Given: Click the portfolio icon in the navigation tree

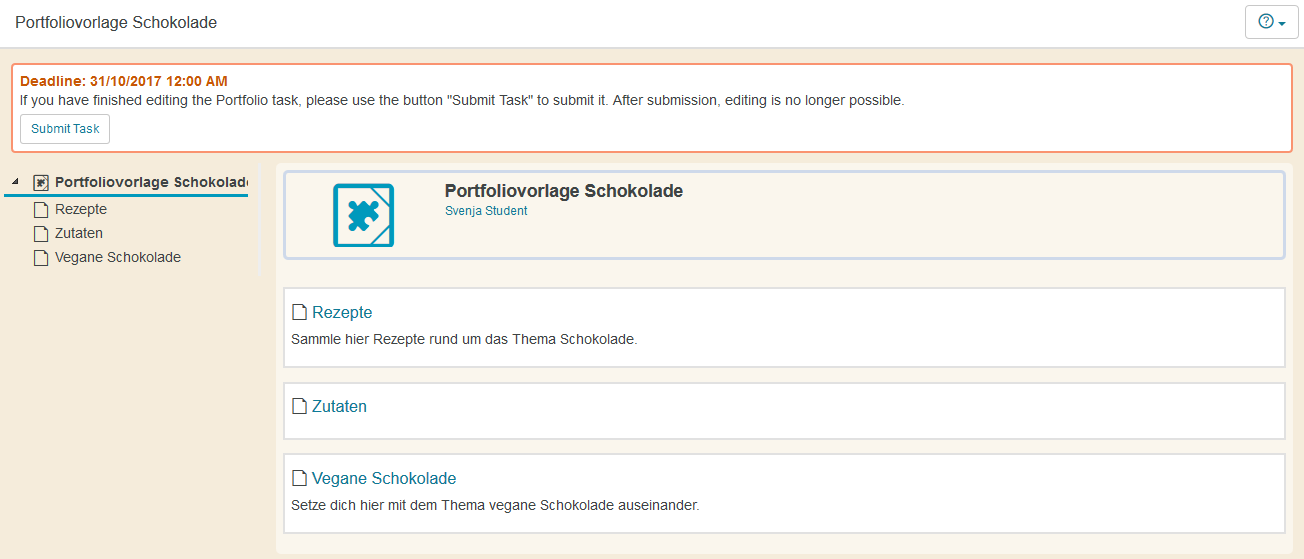Looking at the screenshot, I should pyautogui.click(x=41, y=182).
